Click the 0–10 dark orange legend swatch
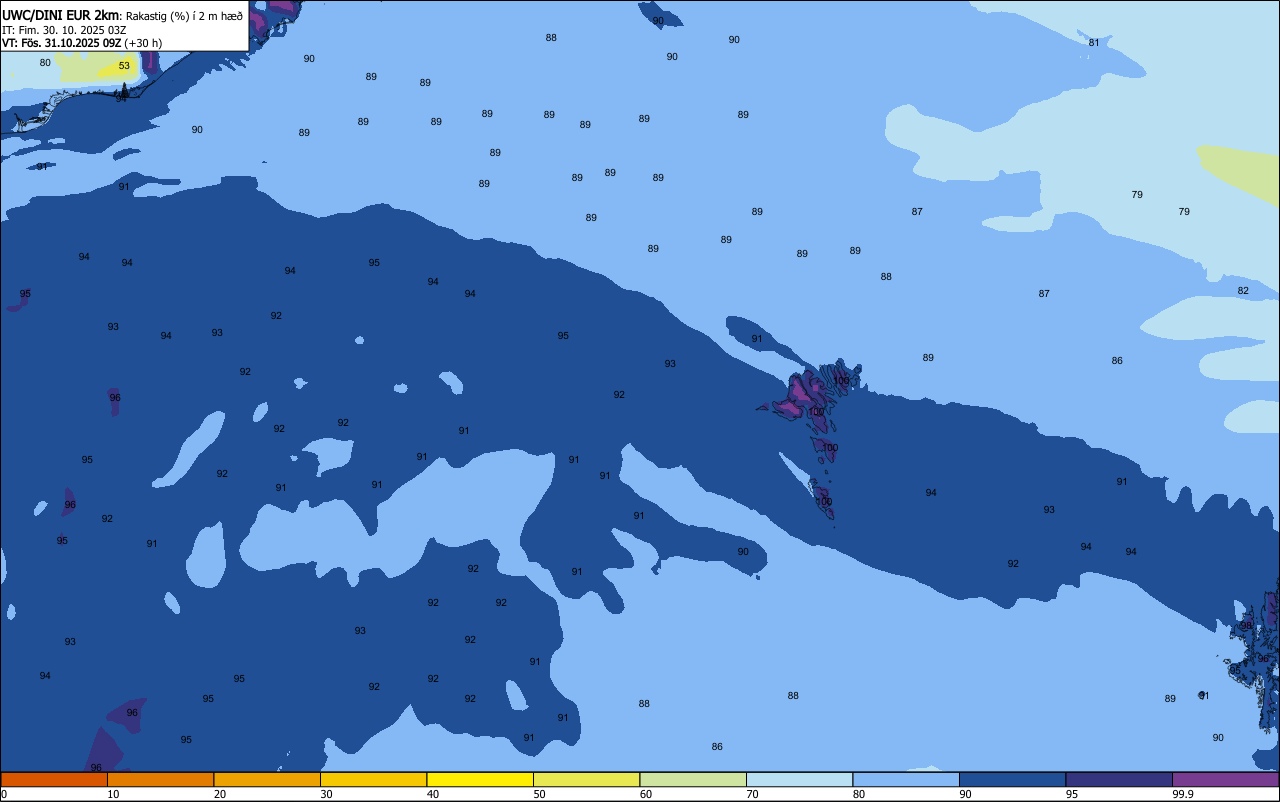Viewport: 1280px width, 802px height. tap(54, 779)
